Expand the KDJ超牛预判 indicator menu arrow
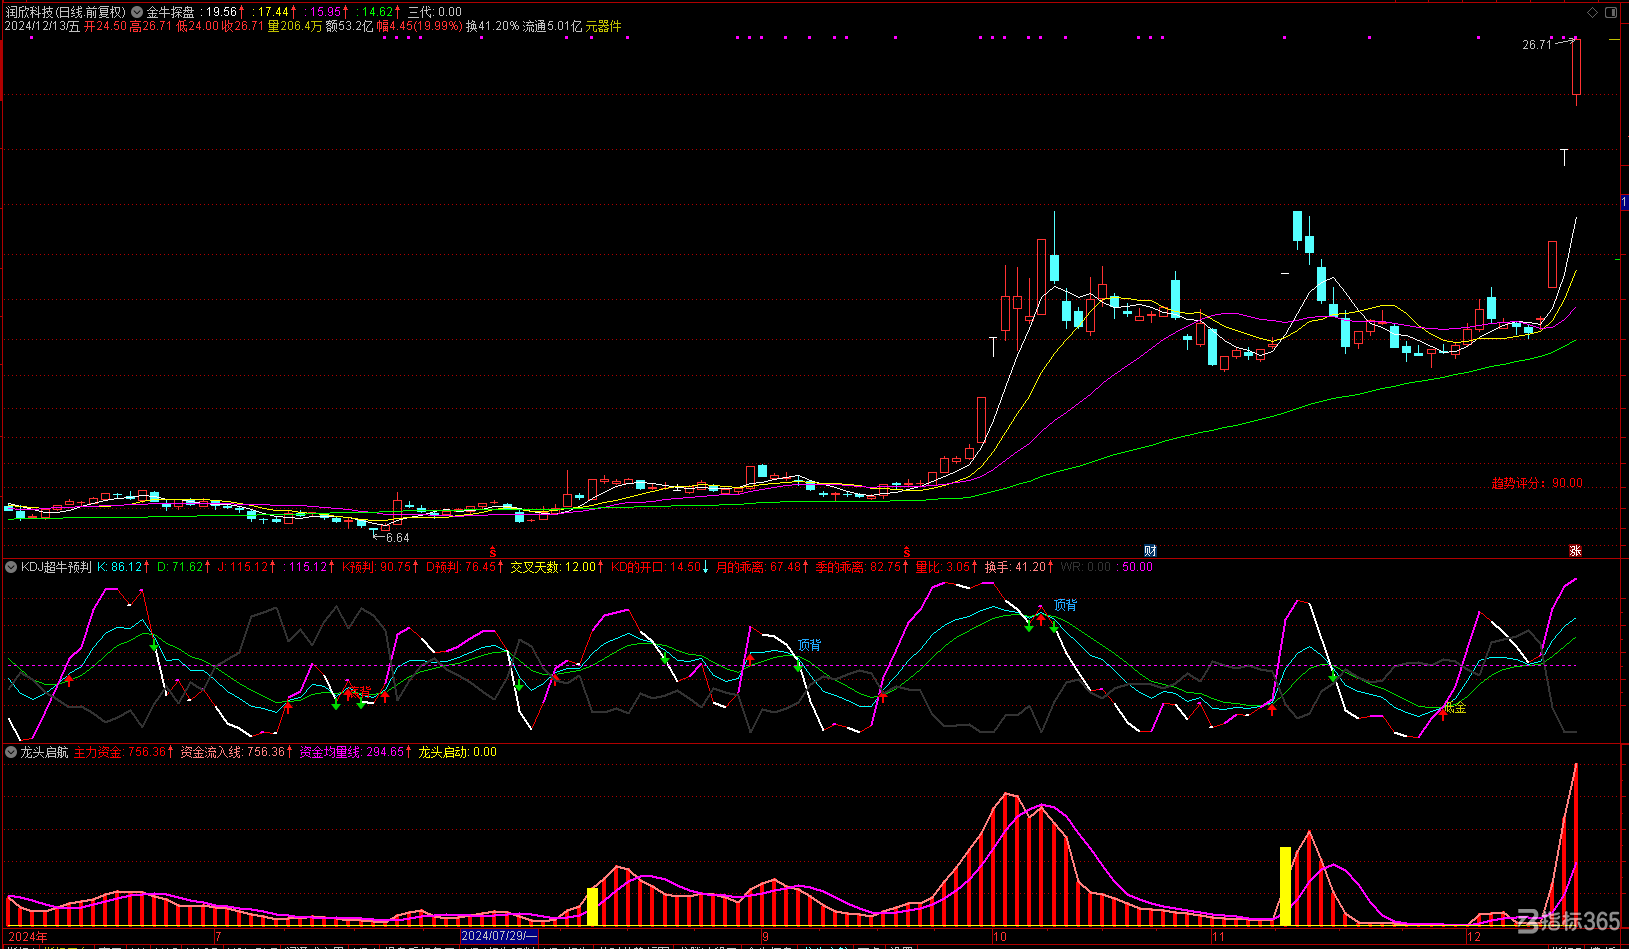 coord(12,567)
